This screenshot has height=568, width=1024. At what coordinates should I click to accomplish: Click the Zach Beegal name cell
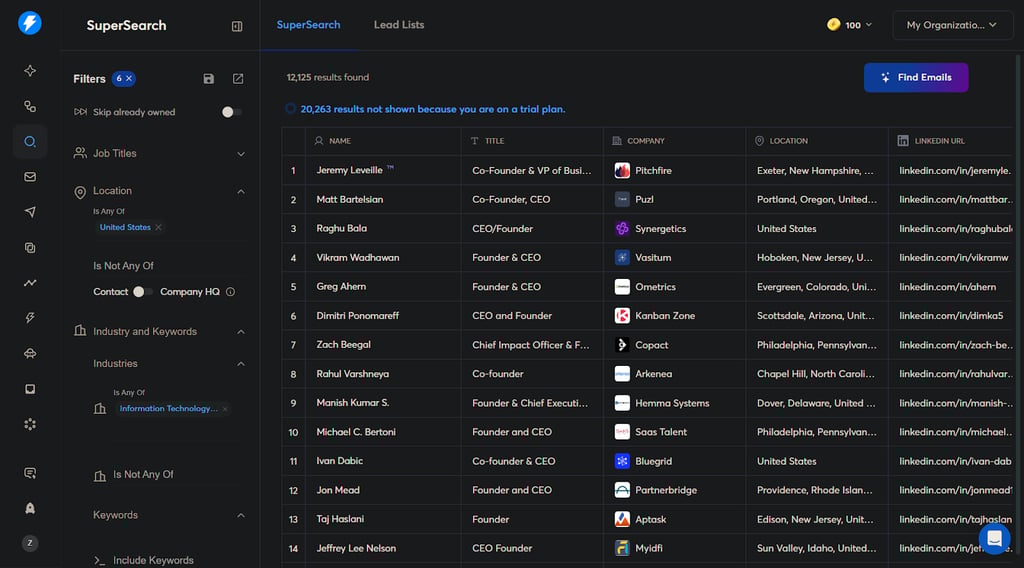click(344, 345)
